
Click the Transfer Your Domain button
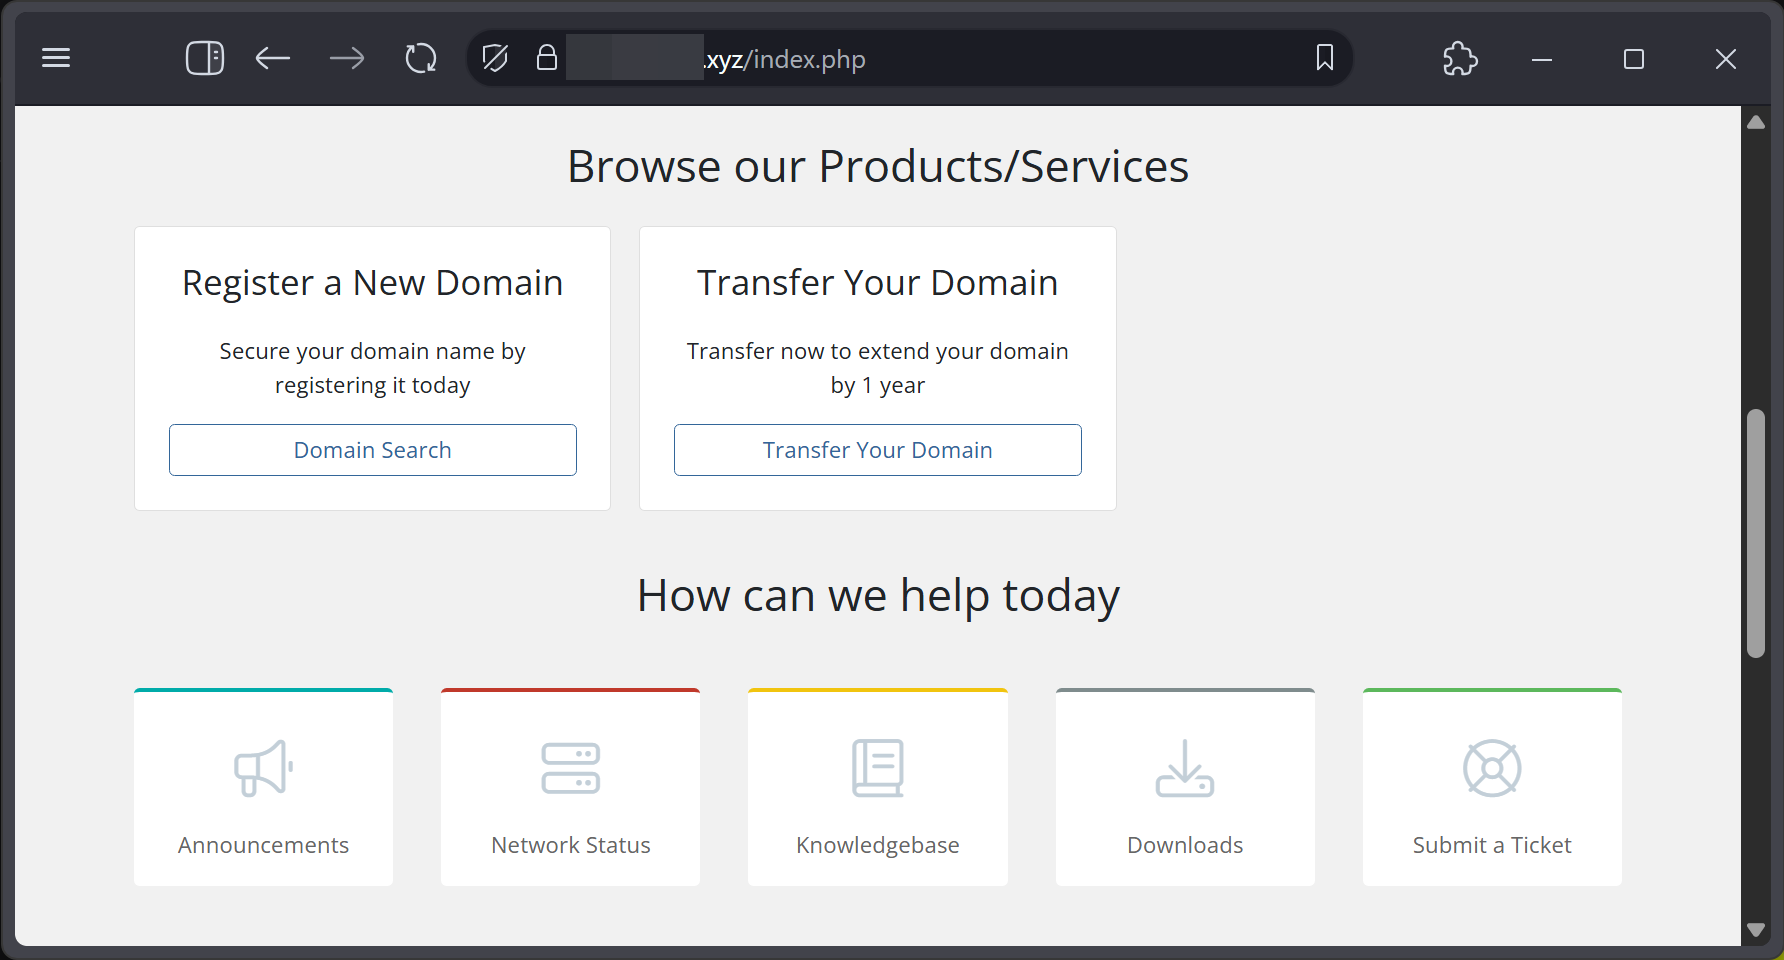[878, 450]
